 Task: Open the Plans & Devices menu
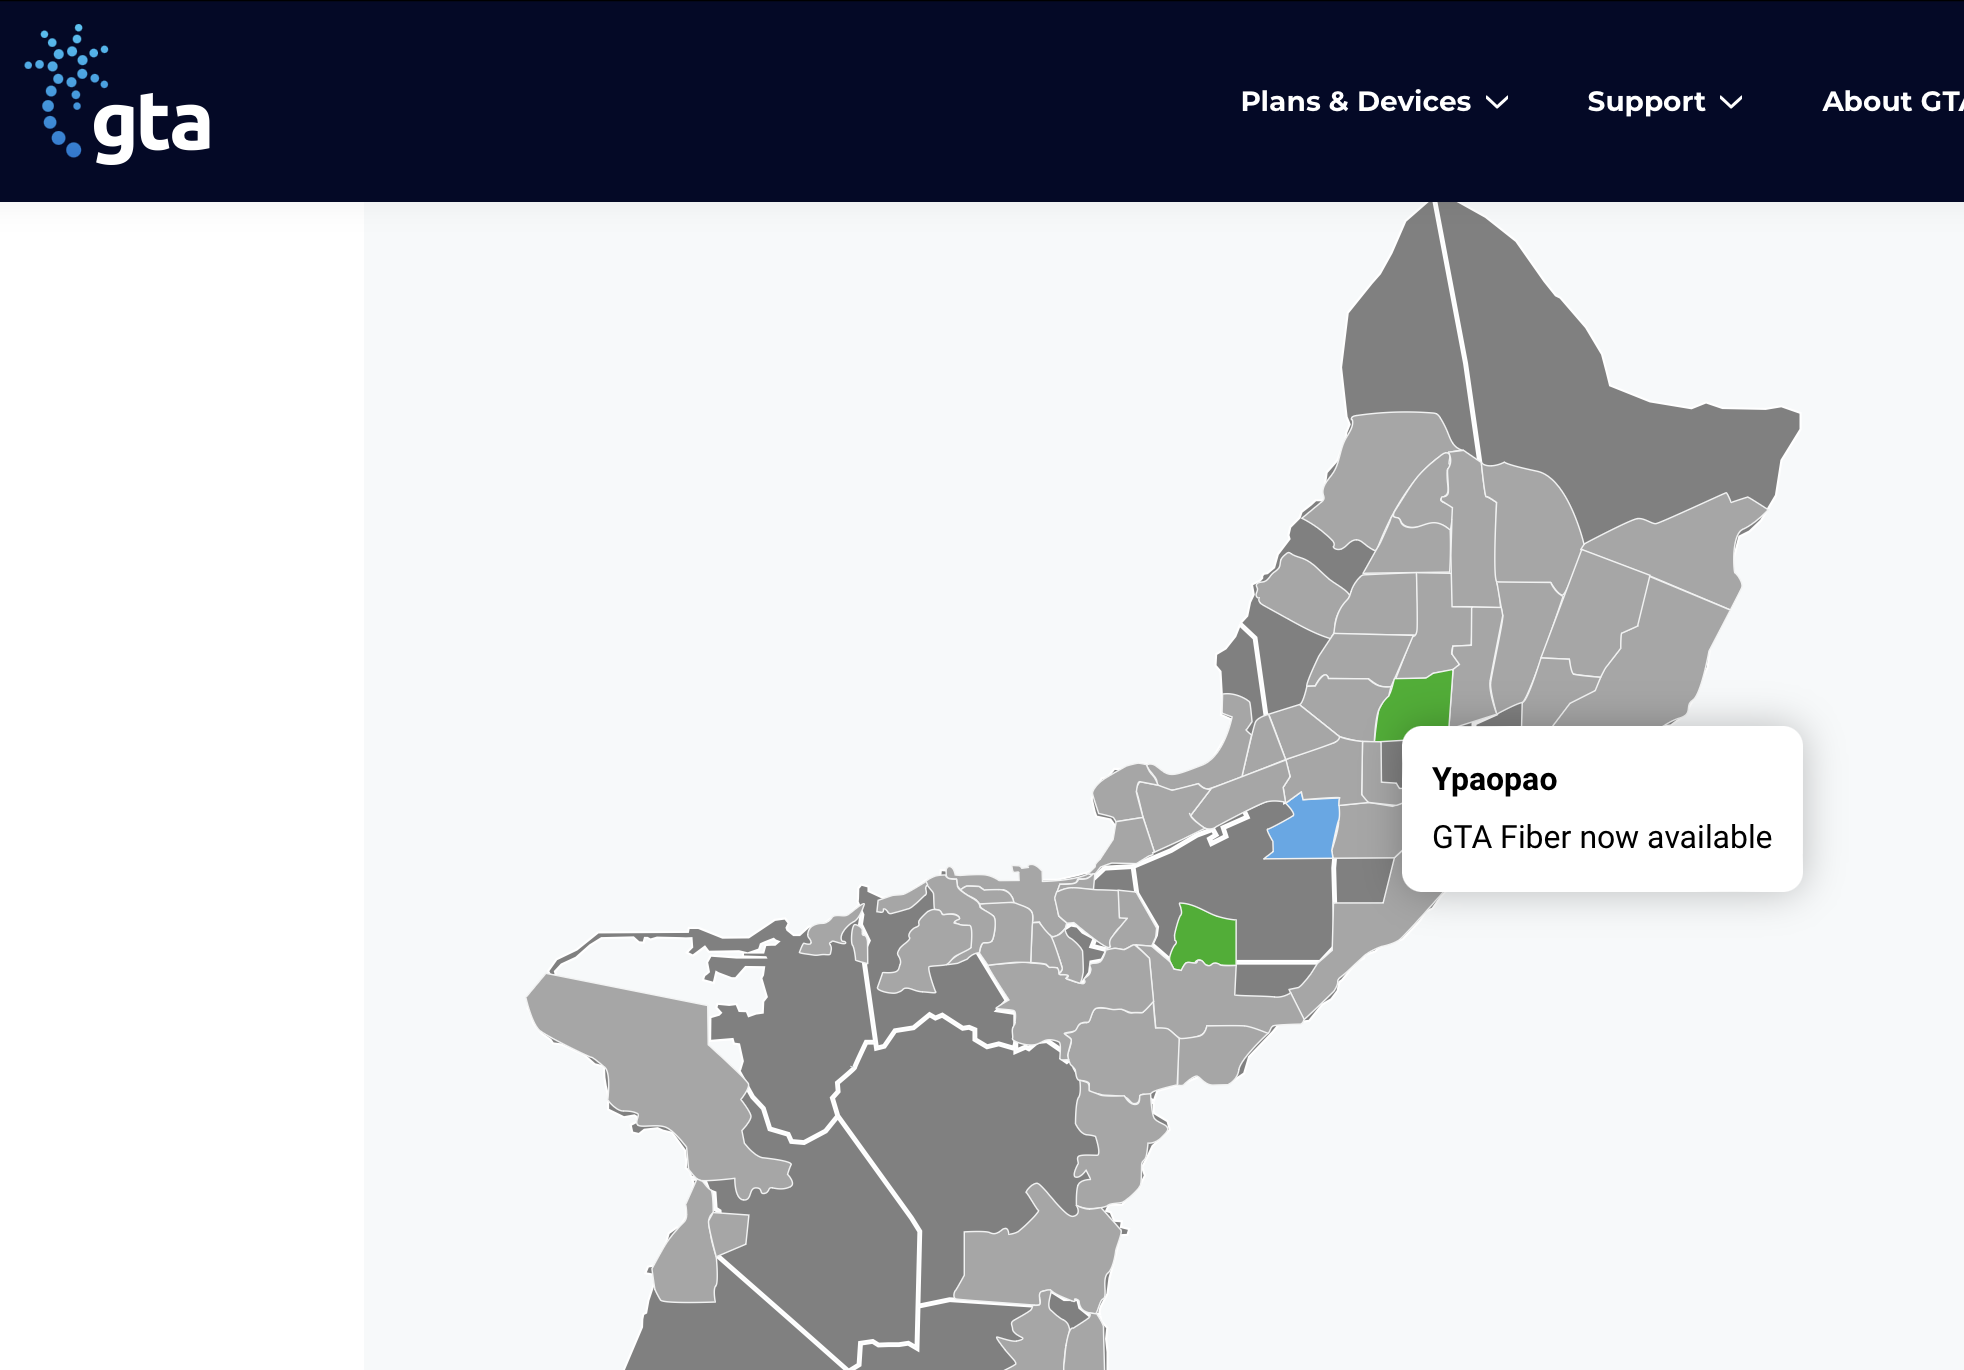click(x=1374, y=102)
